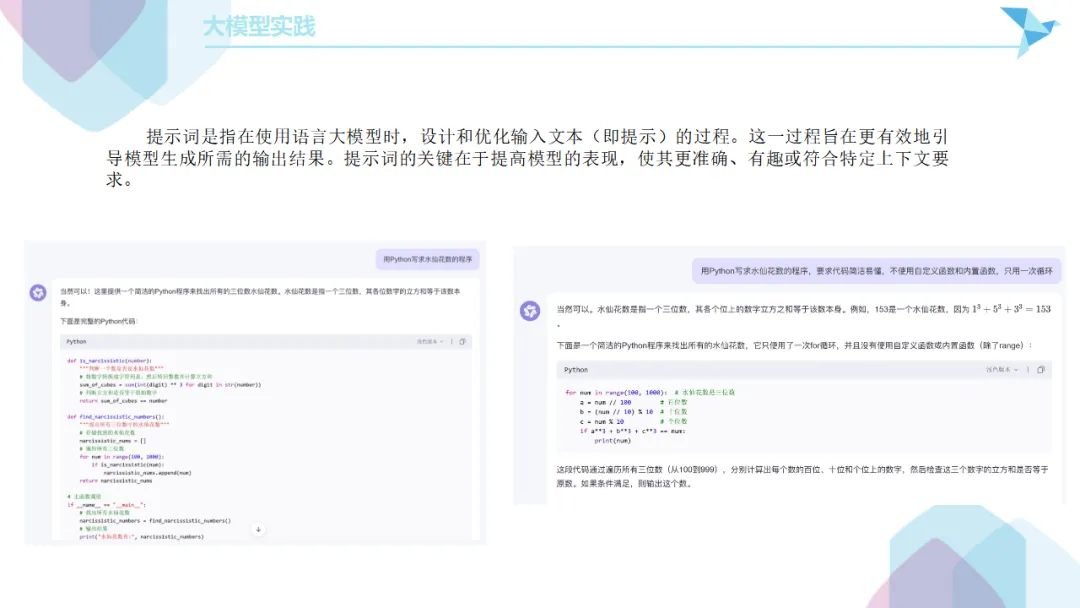Viewport: 1080px width, 608px height.
Task: Click the paragraph line starting "提示词是指在使用语言大模型时"
Action: point(548,136)
